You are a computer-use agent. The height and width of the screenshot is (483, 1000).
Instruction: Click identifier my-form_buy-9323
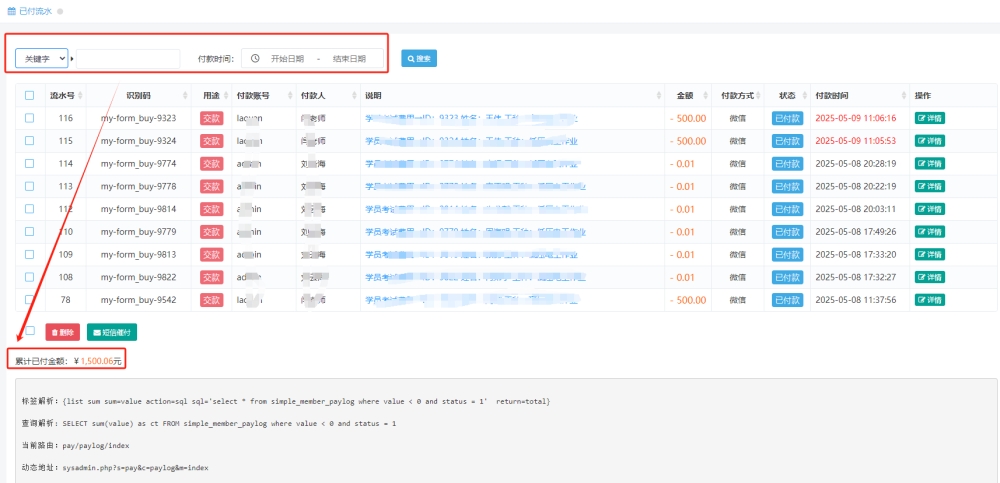pyautogui.click(x=138, y=118)
